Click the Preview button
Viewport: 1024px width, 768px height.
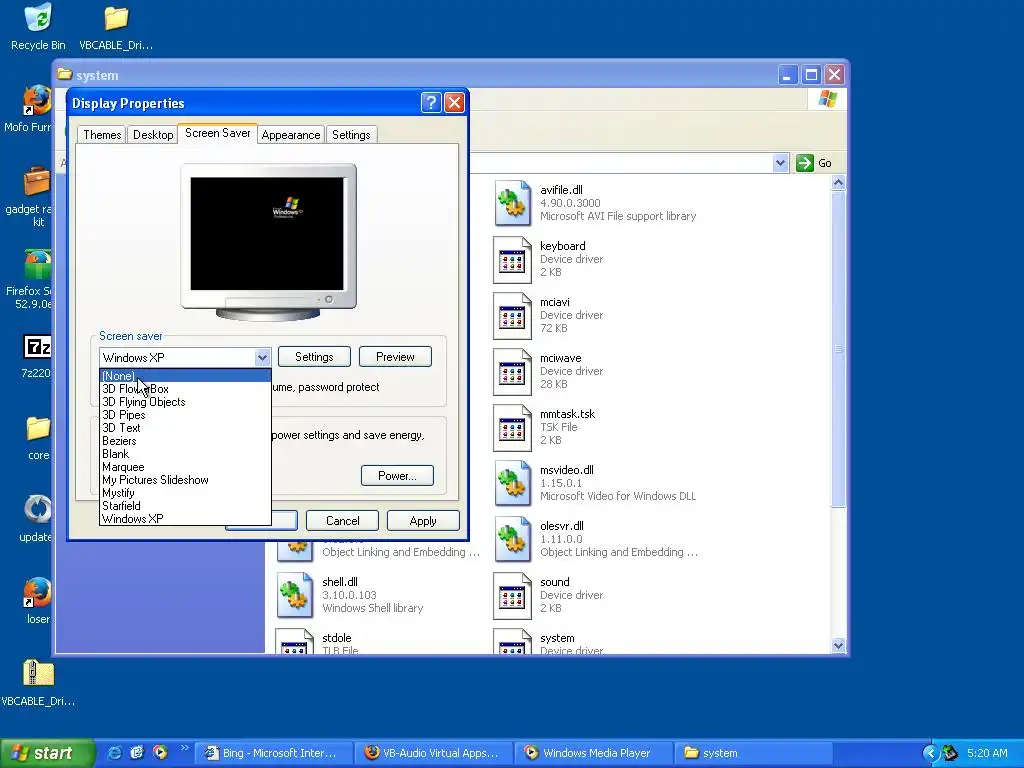(x=395, y=357)
